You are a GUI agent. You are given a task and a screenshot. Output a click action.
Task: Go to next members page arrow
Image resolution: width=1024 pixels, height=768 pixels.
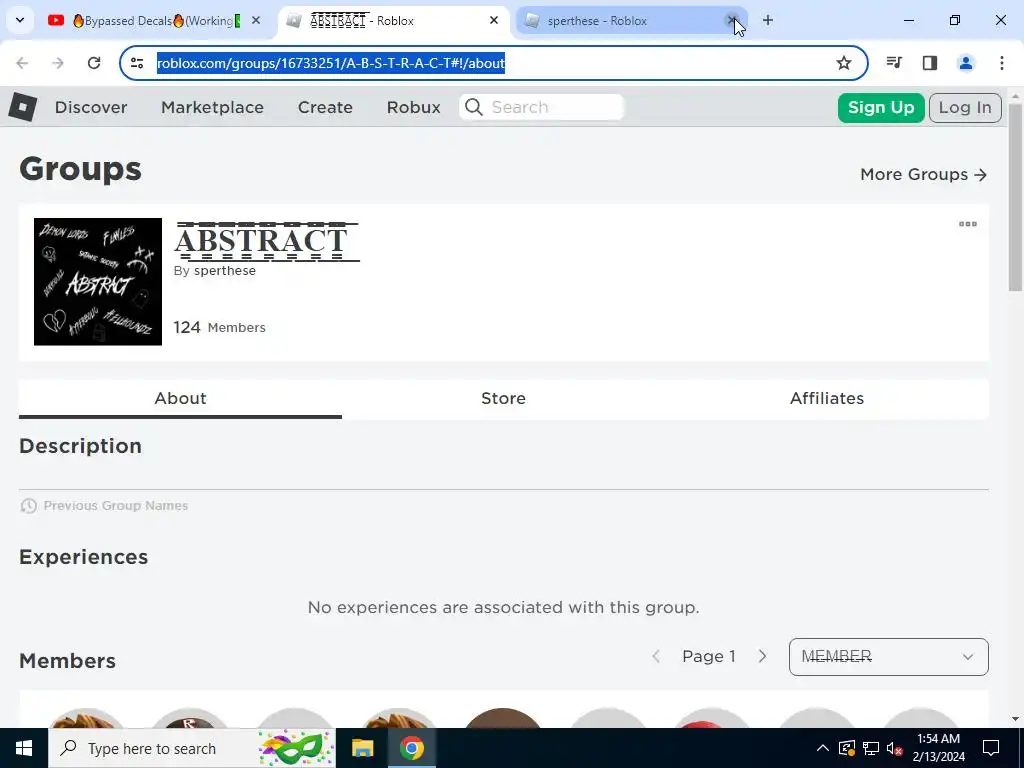point(762,656)
